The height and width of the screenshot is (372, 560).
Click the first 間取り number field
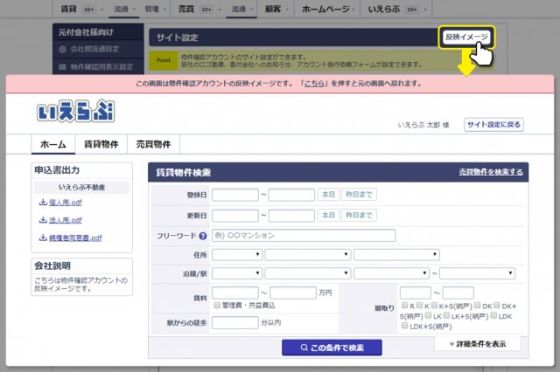[x=415, y=293]
